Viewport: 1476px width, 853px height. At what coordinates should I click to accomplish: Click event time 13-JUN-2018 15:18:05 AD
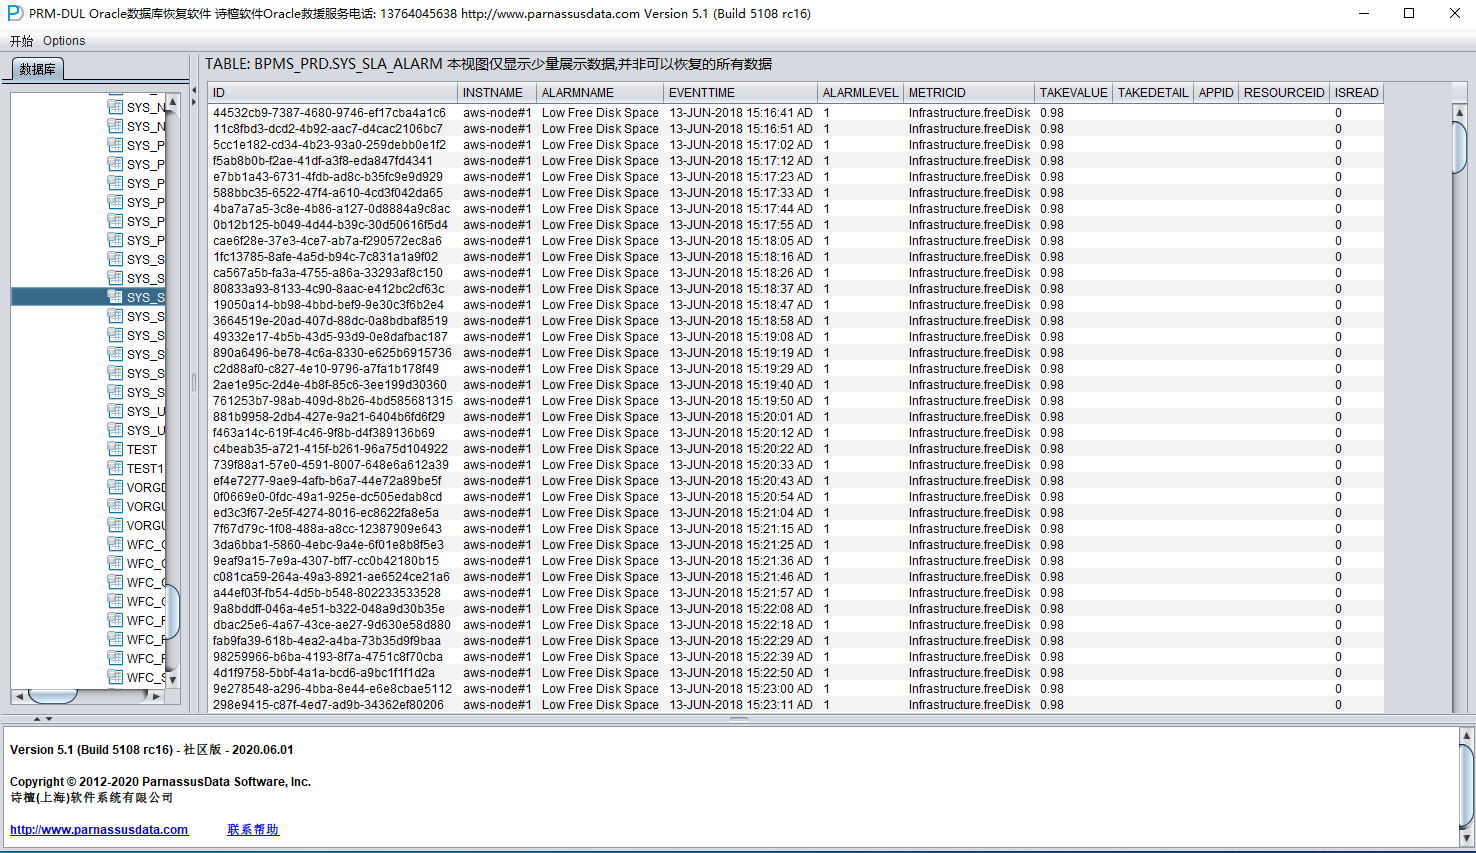741,241
